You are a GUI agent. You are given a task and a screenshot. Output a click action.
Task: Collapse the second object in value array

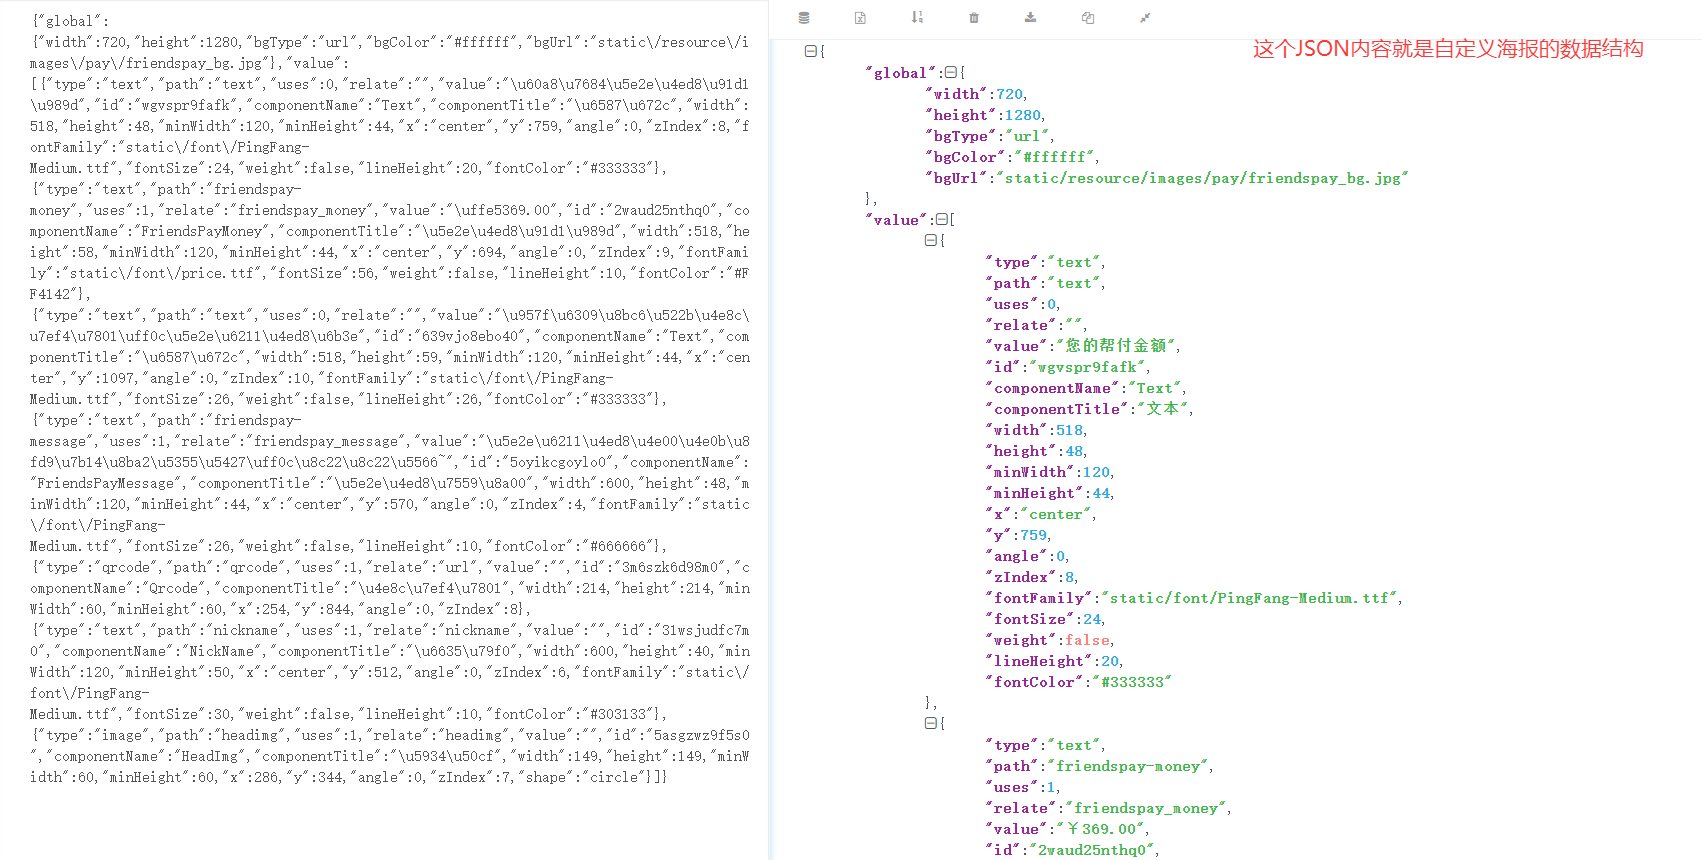pyautogui.click(x=930, y=723)
